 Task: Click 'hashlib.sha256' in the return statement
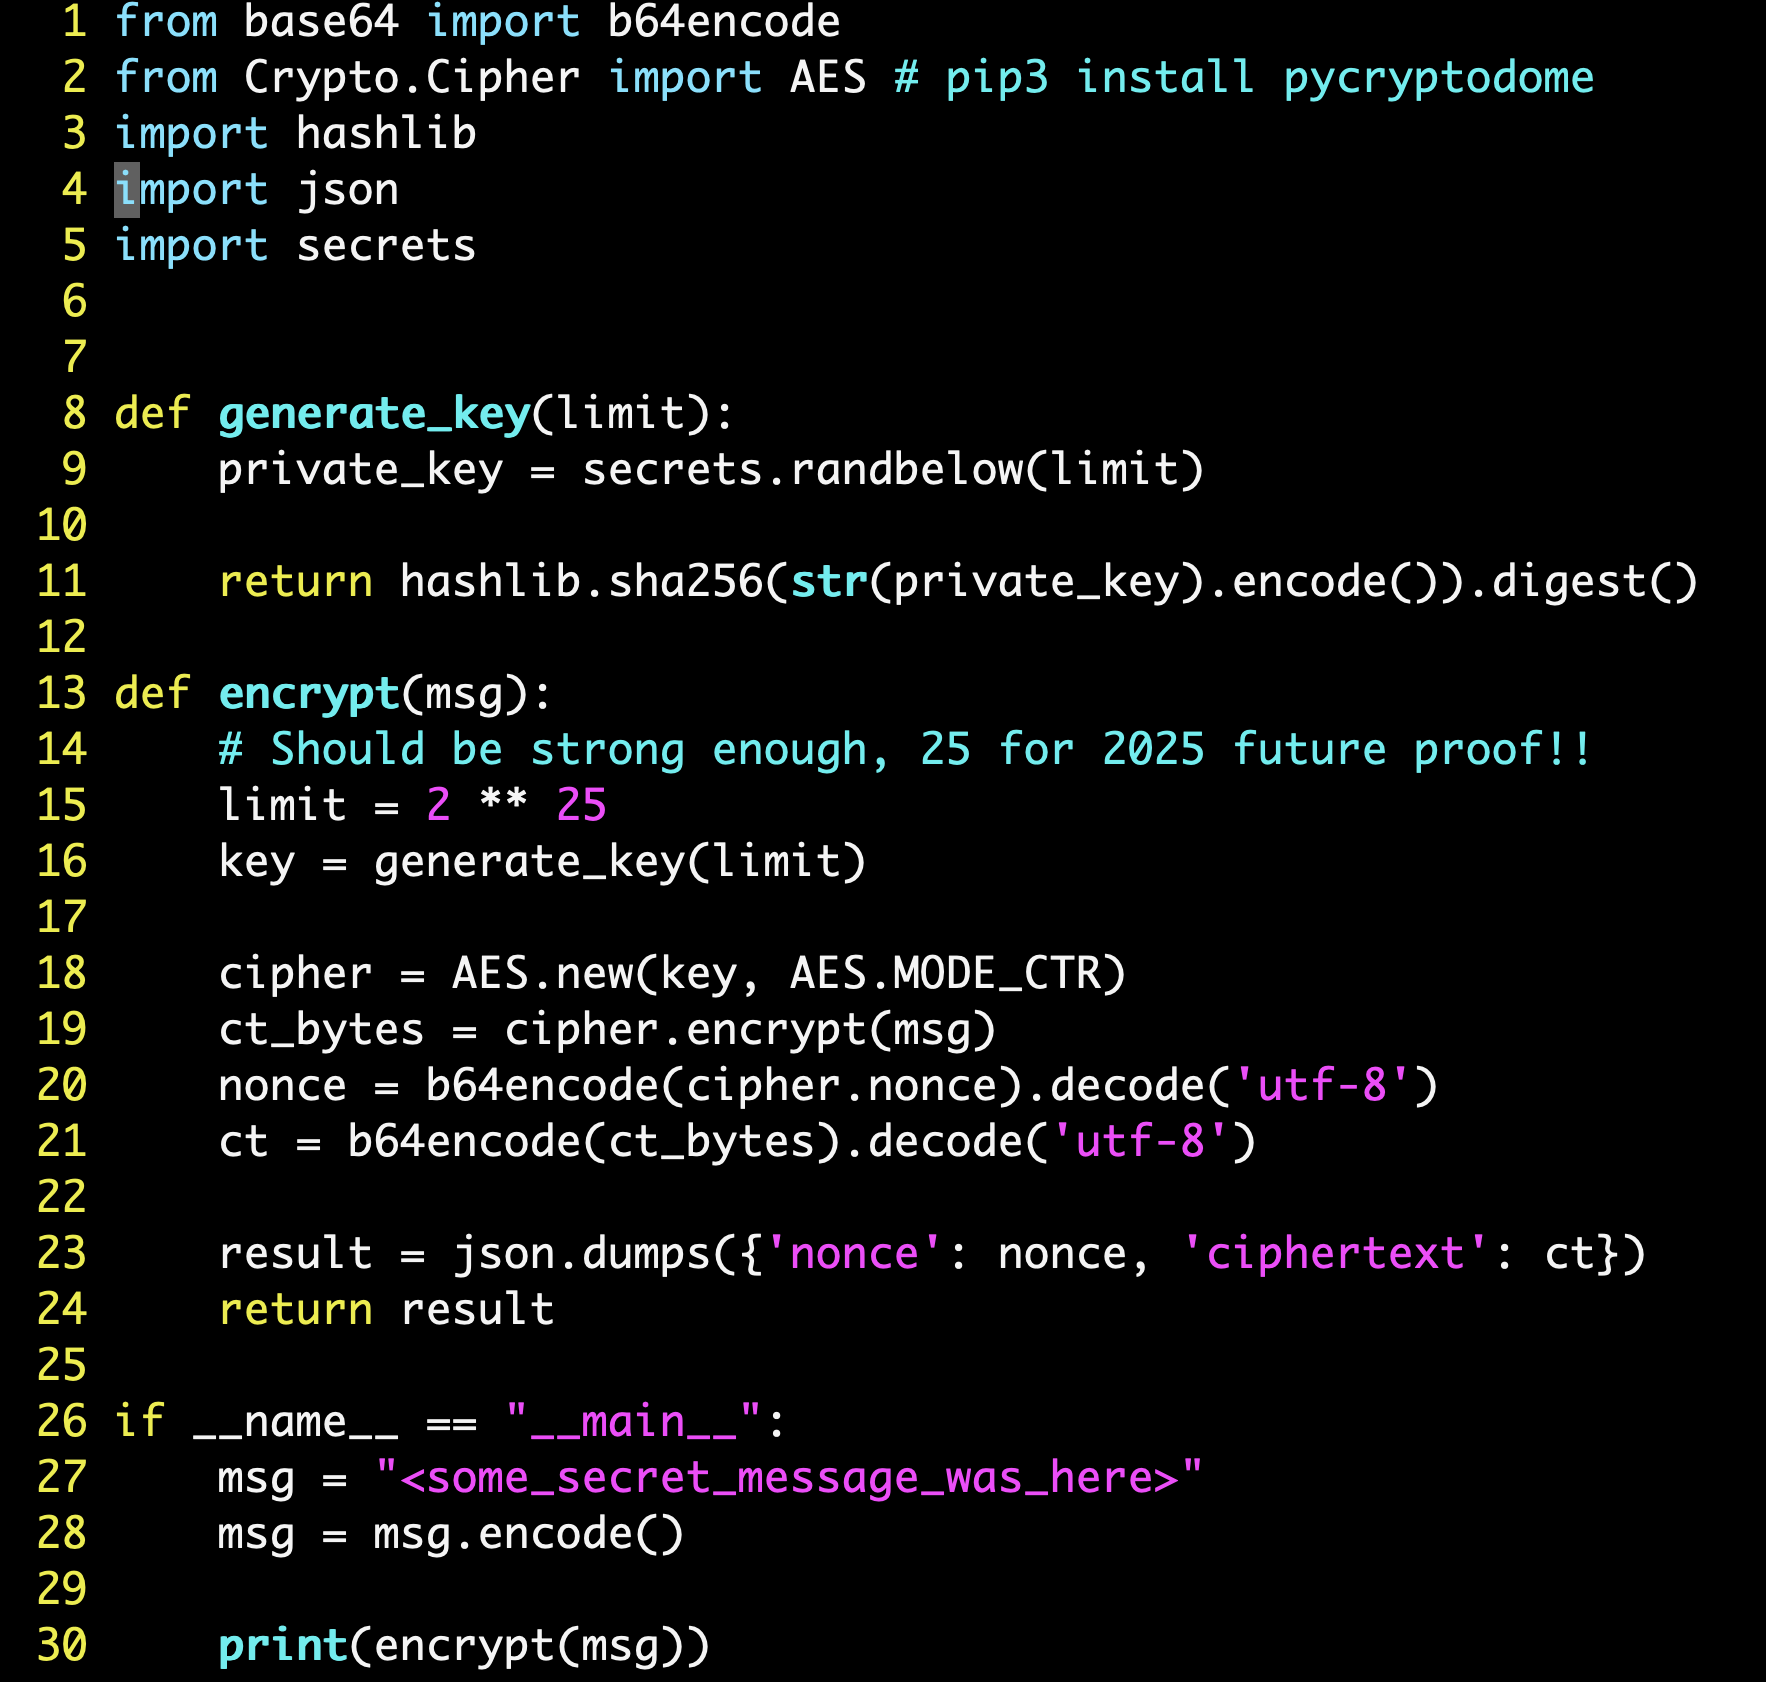point(581,582)
